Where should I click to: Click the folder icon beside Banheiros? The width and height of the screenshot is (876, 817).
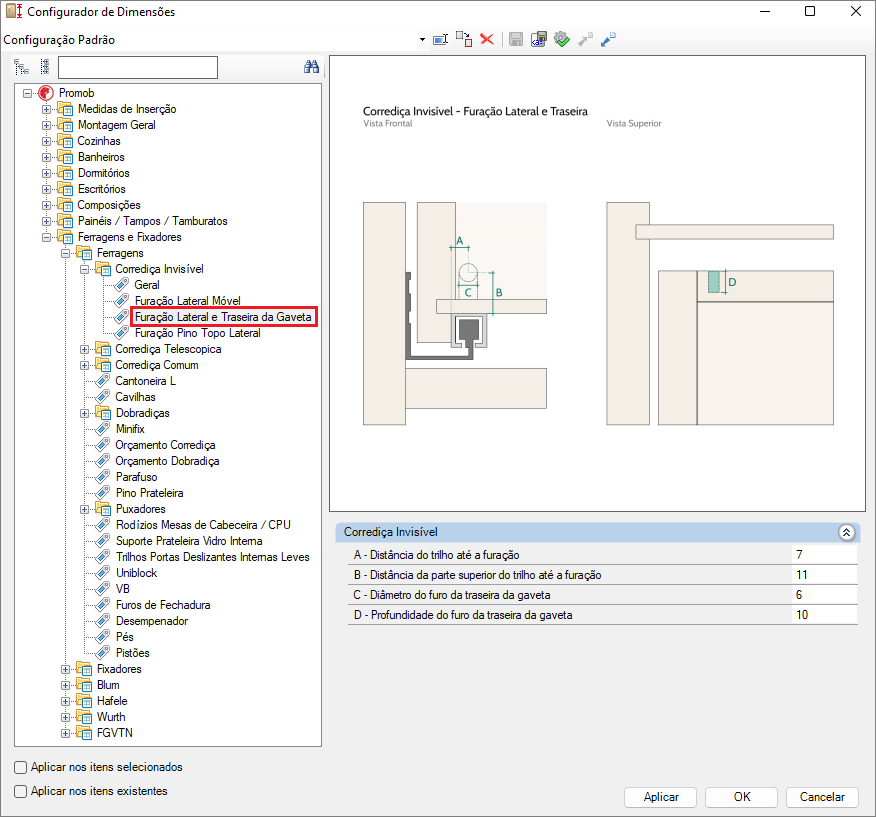65,158
